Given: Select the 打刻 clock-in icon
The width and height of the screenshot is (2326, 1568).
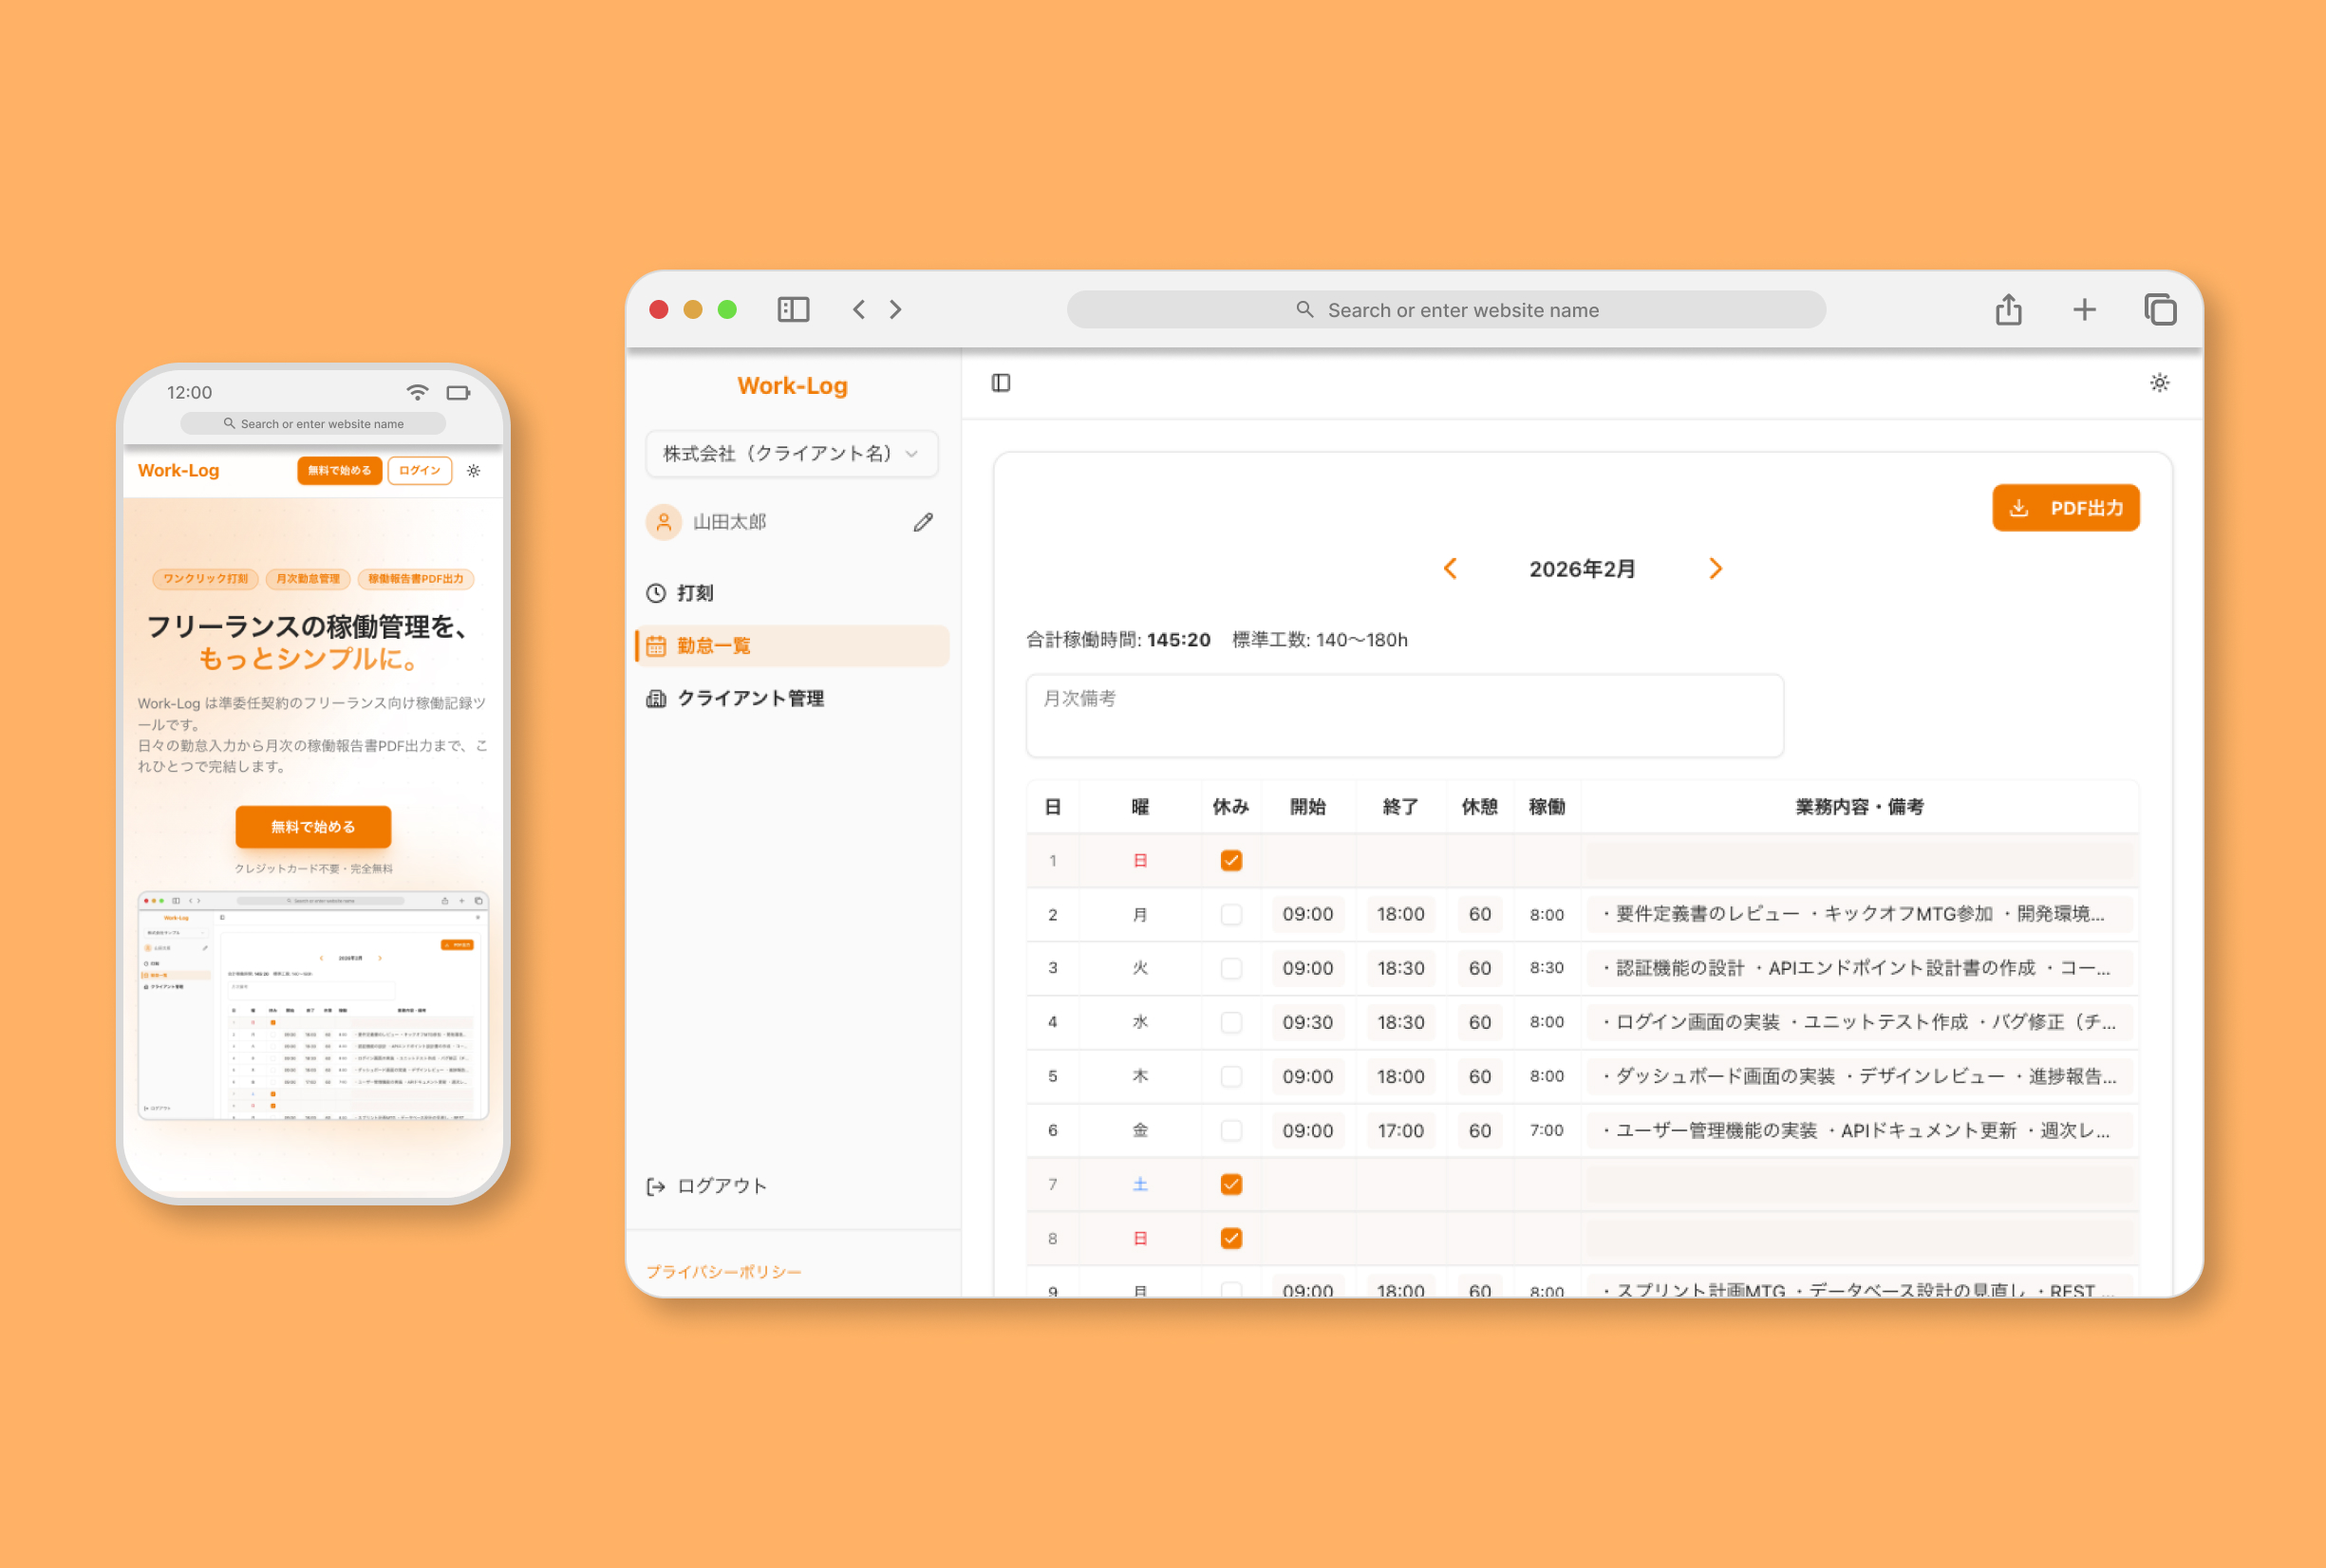Looking at the screenshot, I should [x=655, y=592].
